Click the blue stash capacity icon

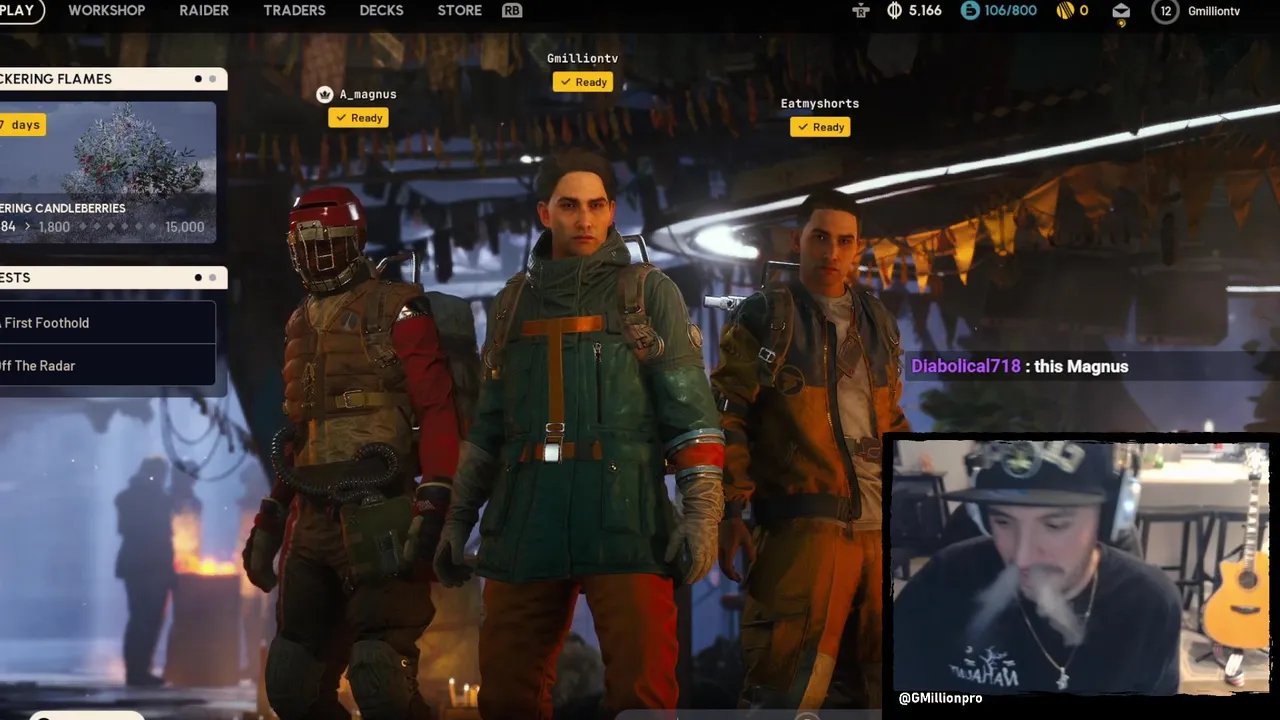[x=970, y=11]
